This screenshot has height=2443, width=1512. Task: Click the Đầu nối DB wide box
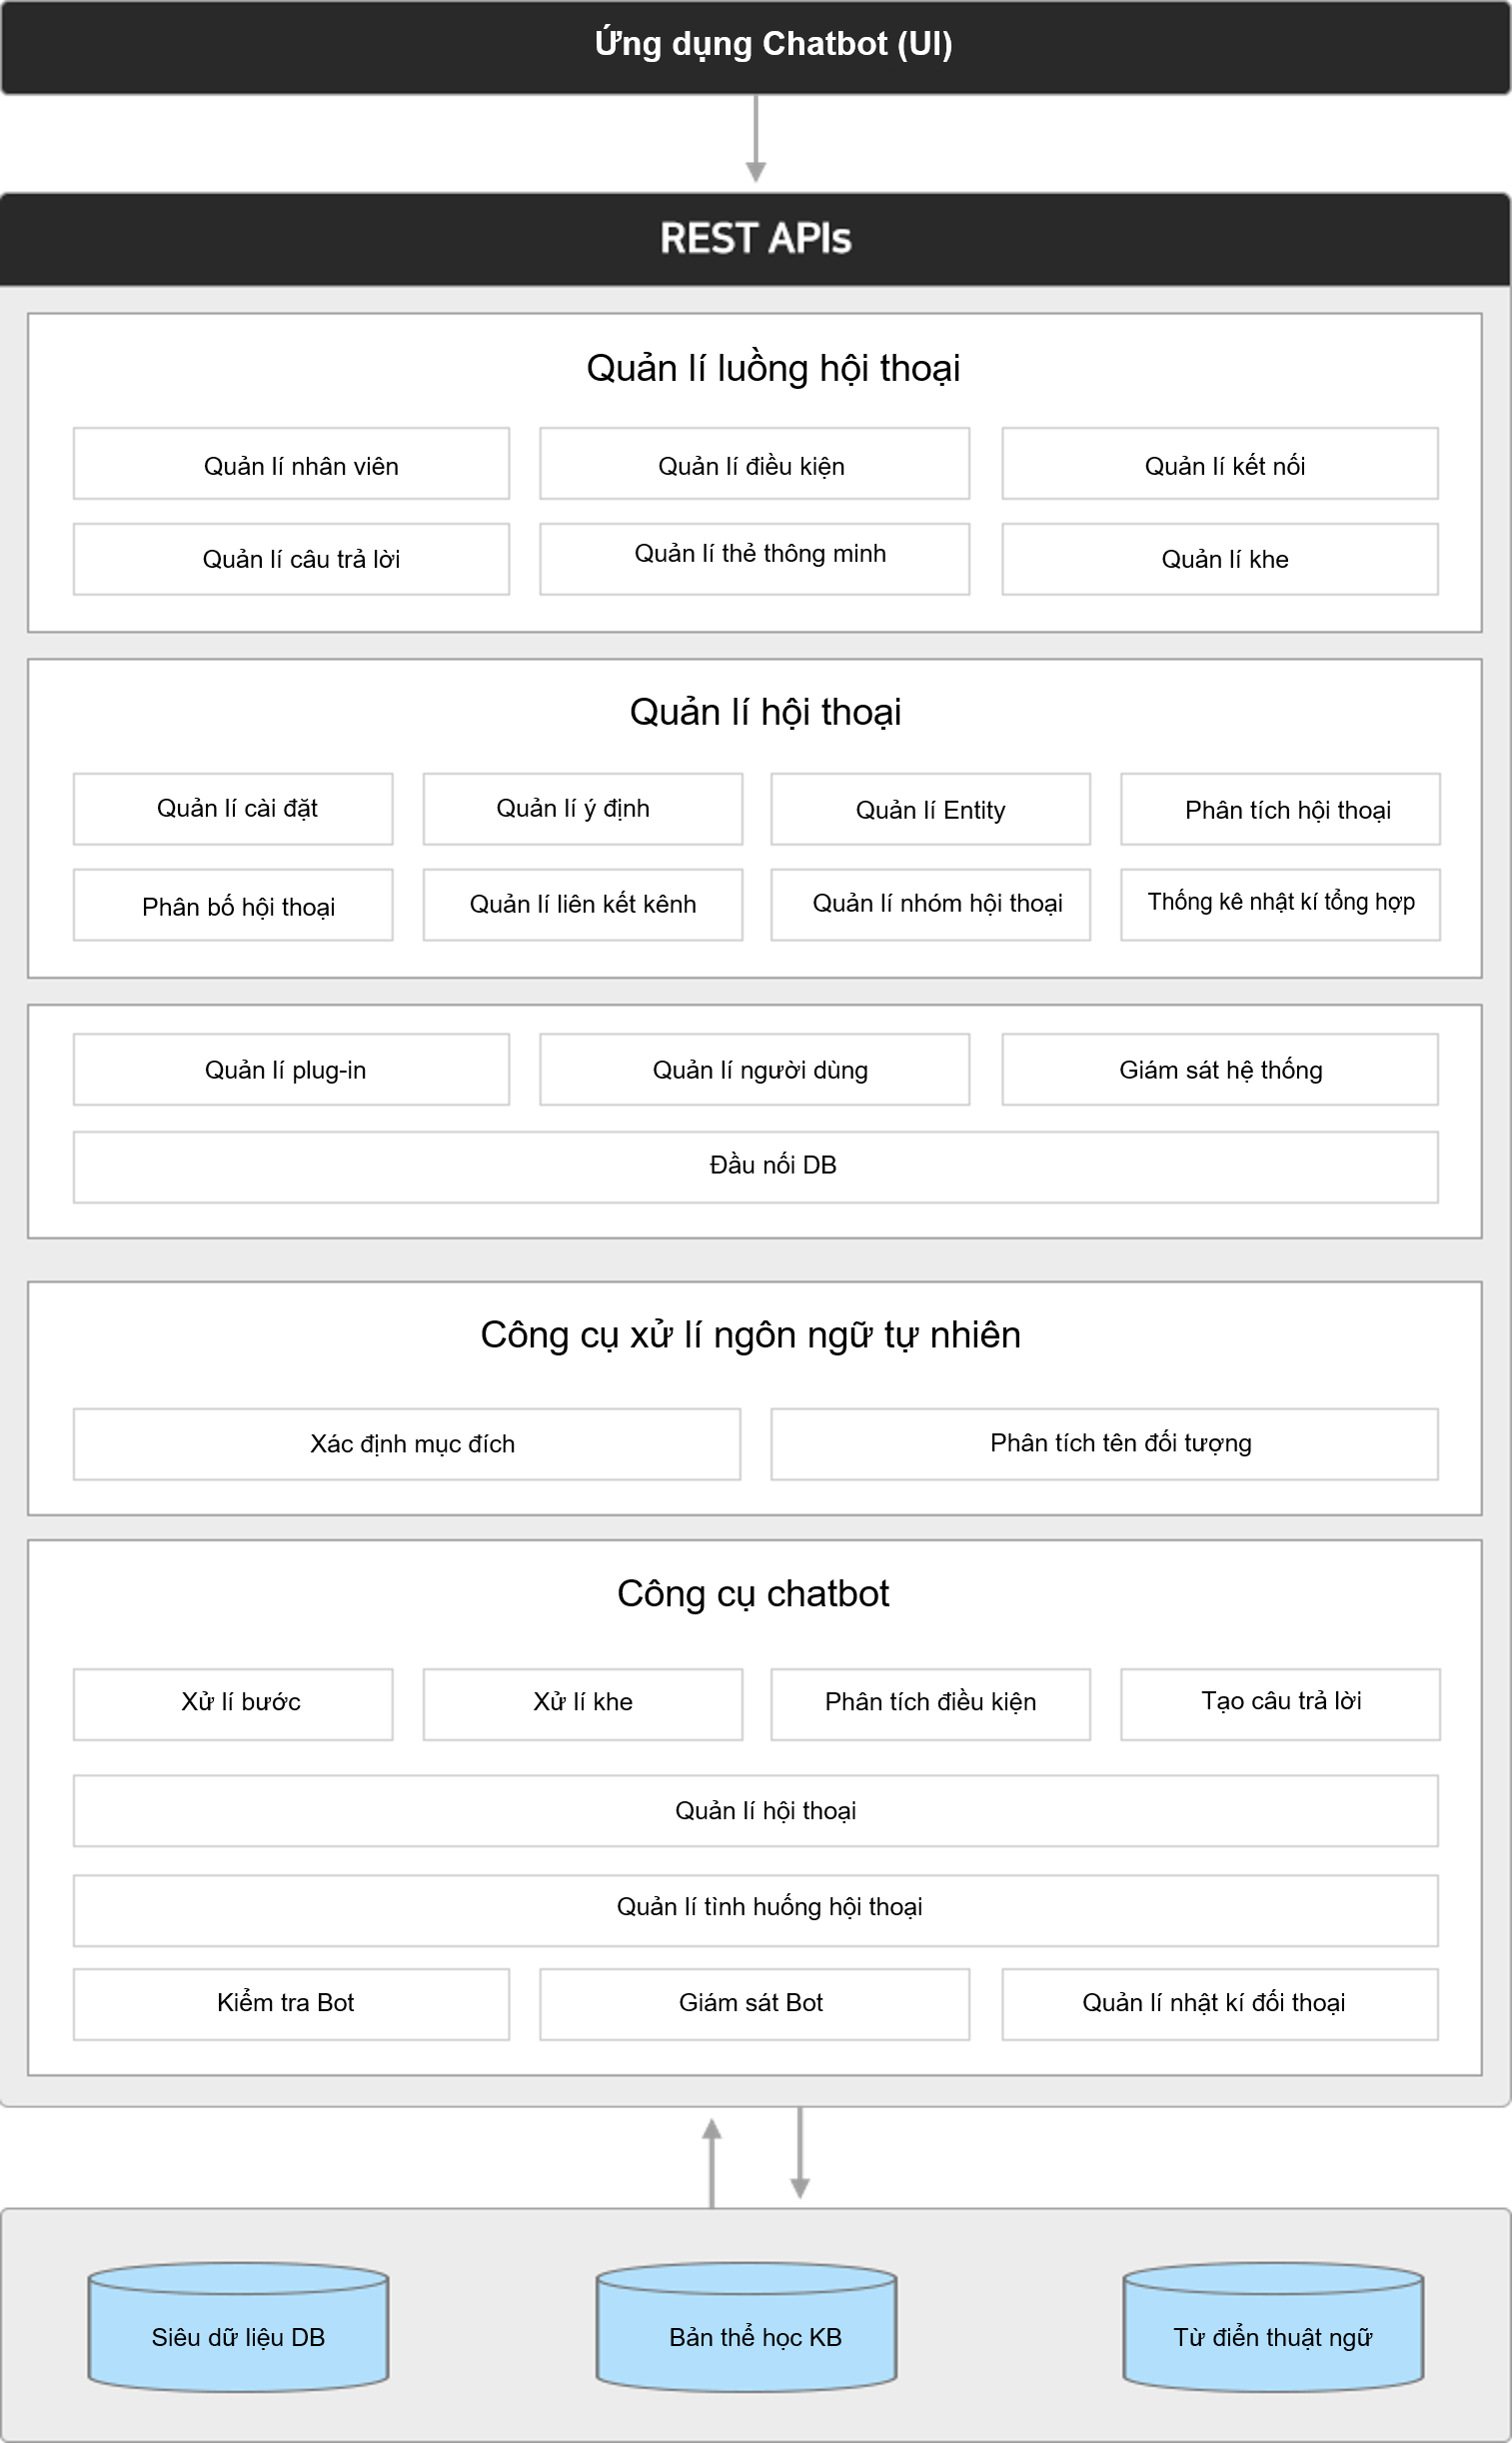tap(755, 1167)
